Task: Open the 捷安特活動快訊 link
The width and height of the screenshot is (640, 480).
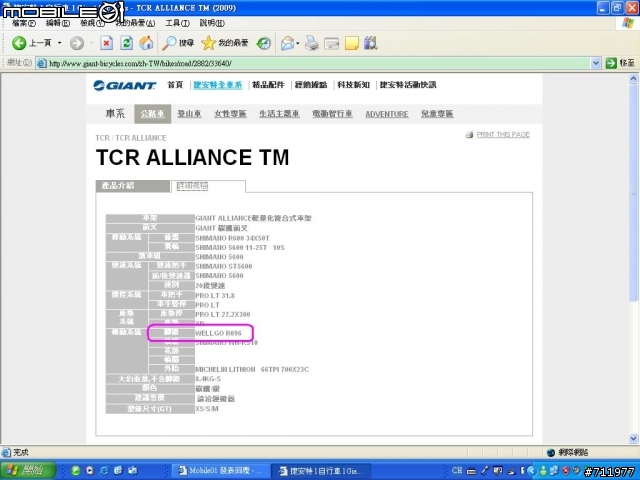Action: pos(408,85)
